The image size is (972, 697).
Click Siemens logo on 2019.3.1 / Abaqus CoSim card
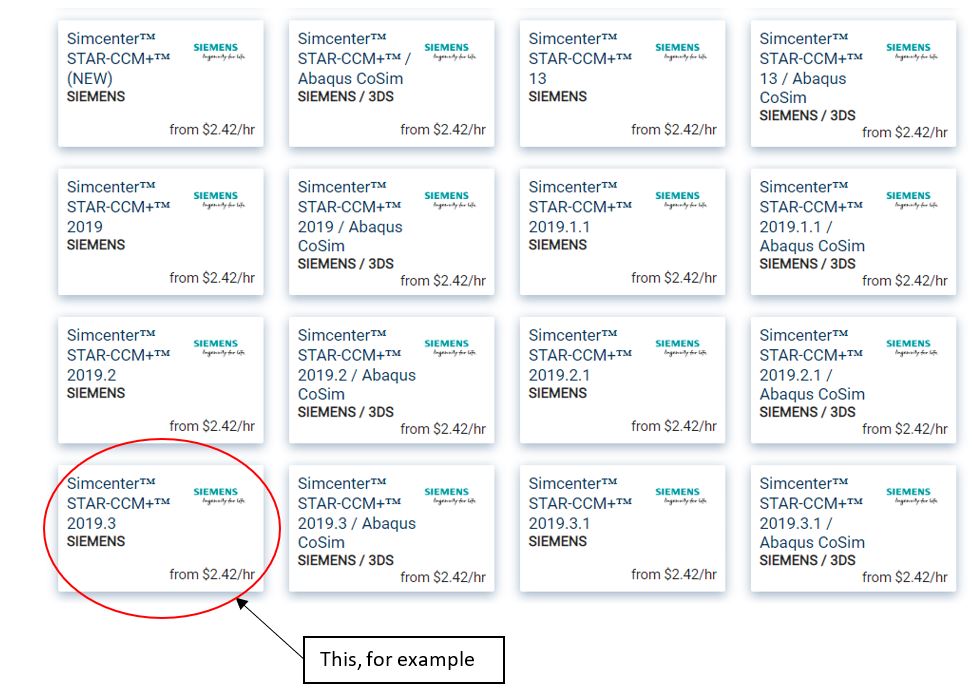[912, 495]
